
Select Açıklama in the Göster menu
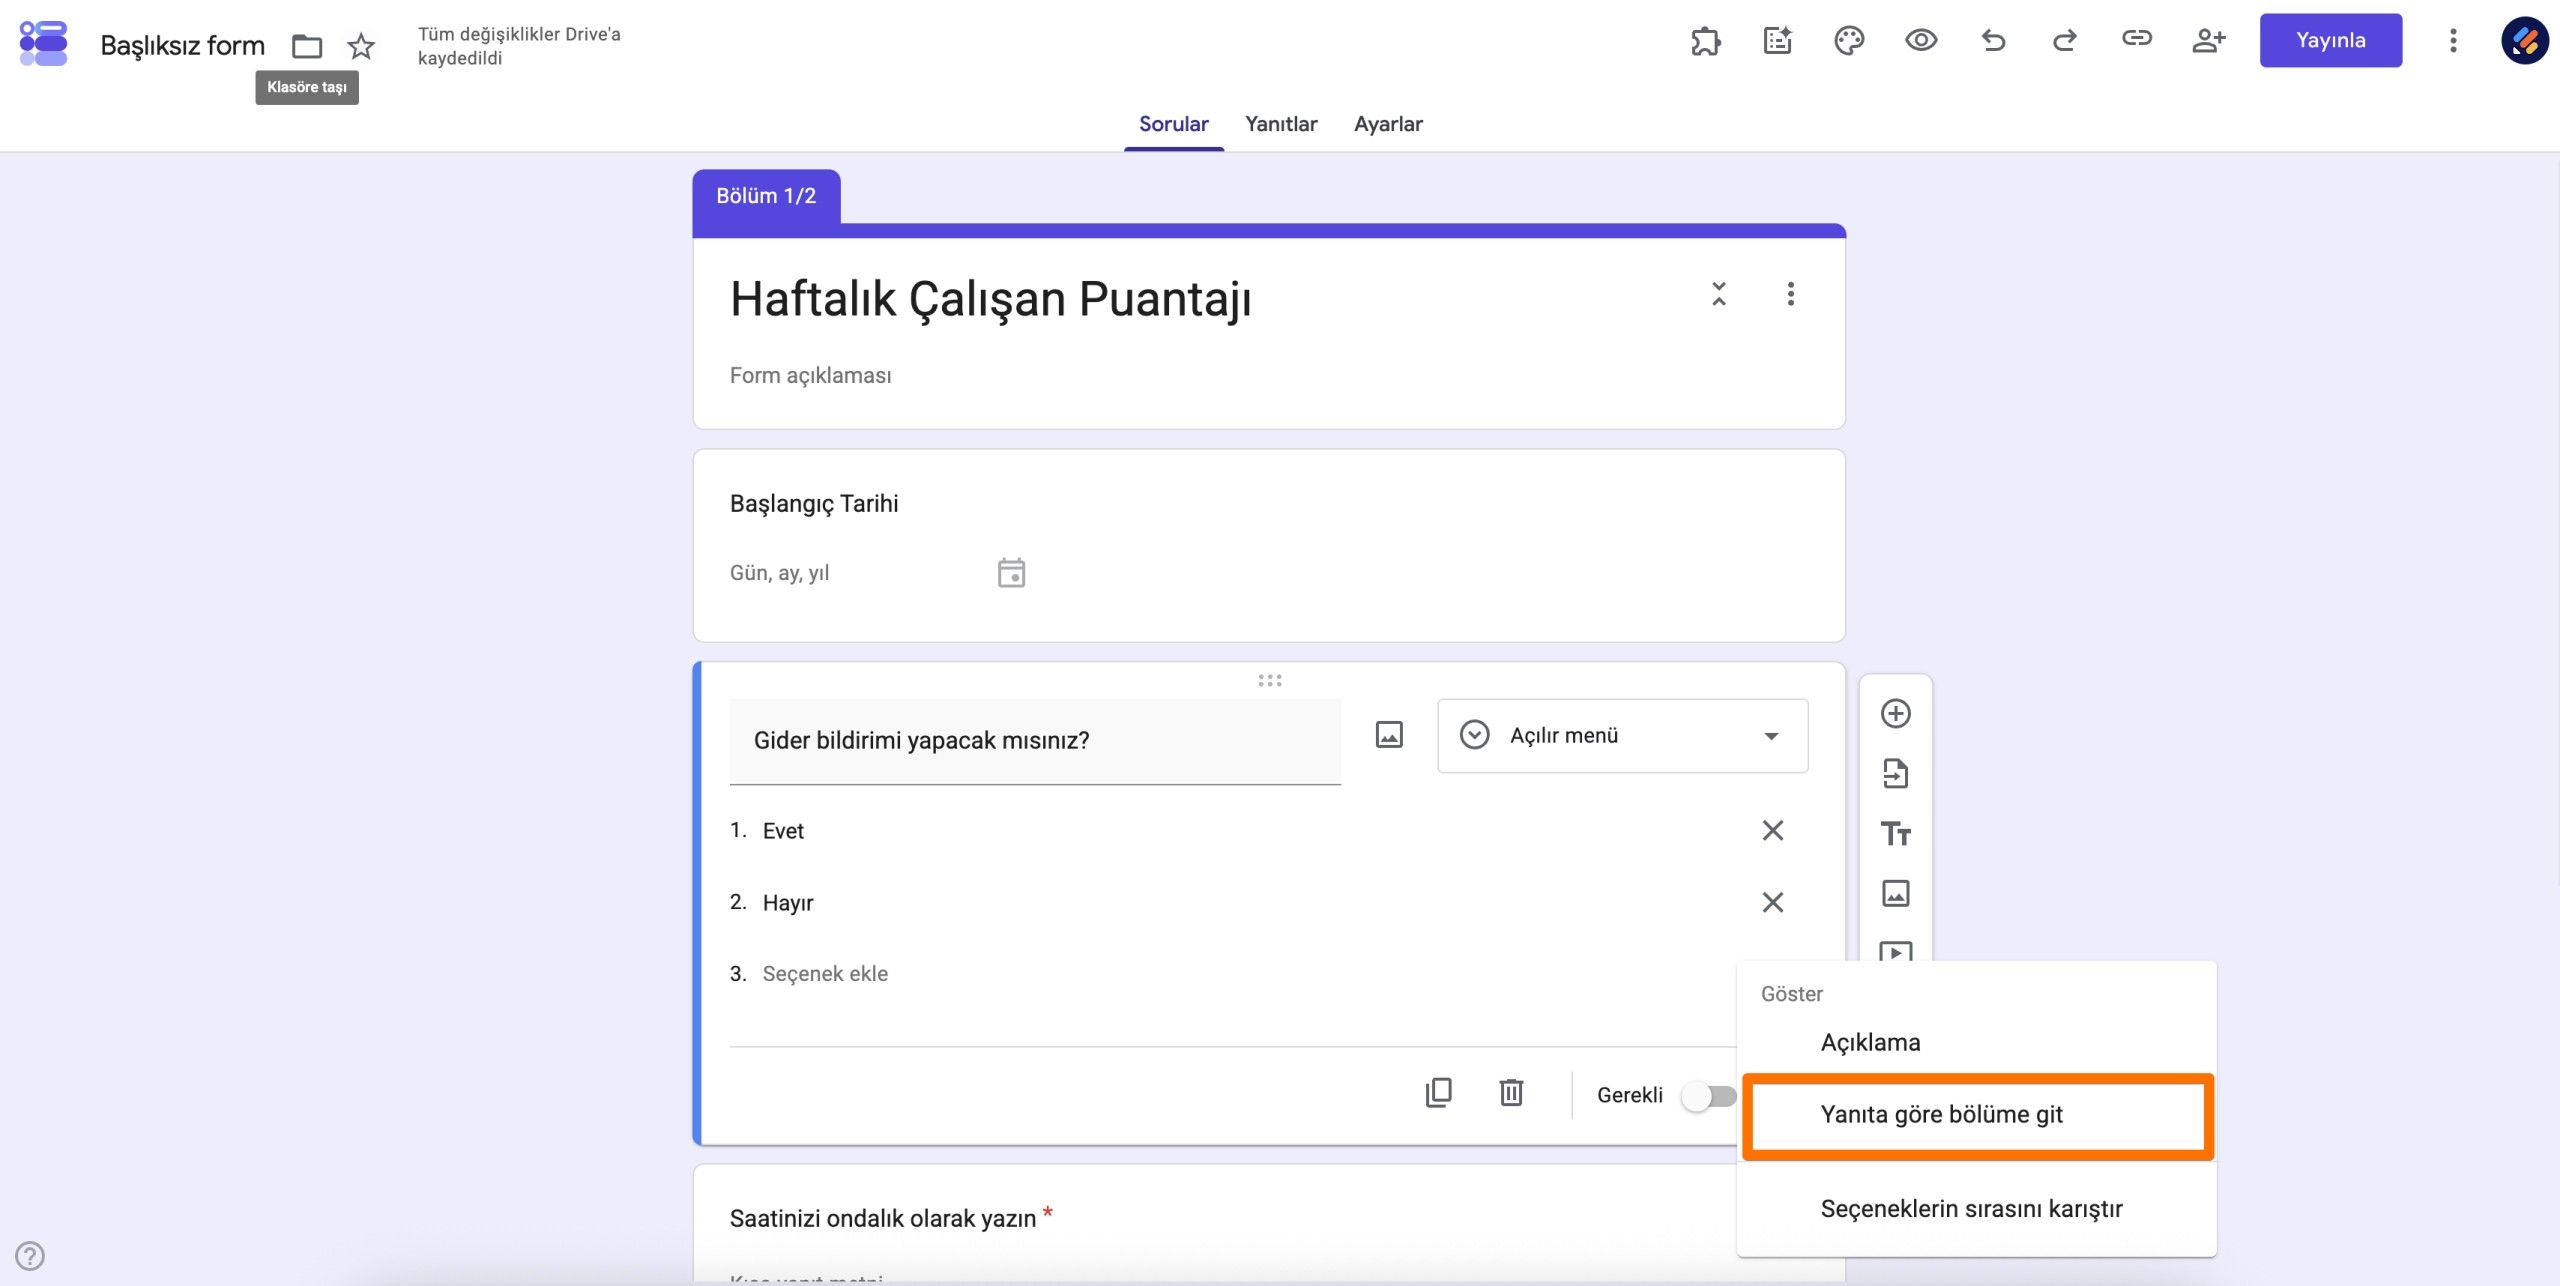[x=1977, y=1043]
